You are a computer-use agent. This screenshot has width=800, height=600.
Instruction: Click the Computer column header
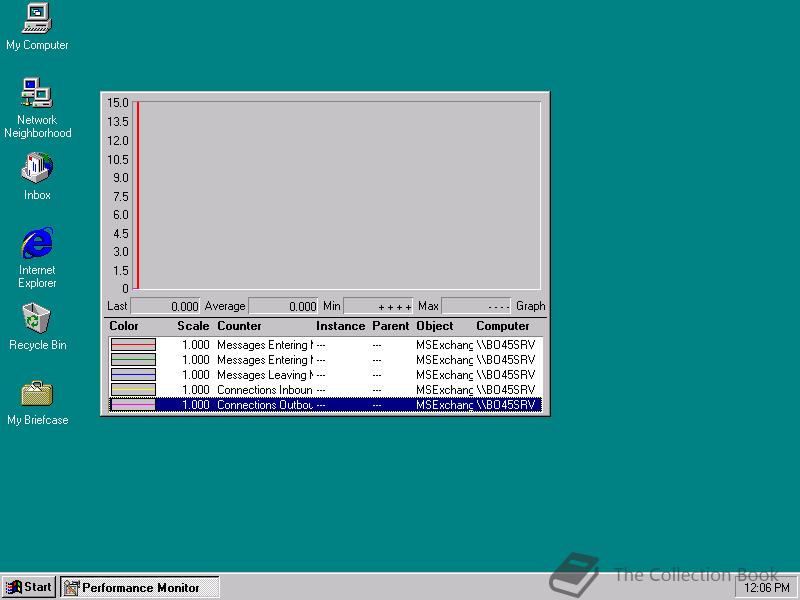point(503,326)
